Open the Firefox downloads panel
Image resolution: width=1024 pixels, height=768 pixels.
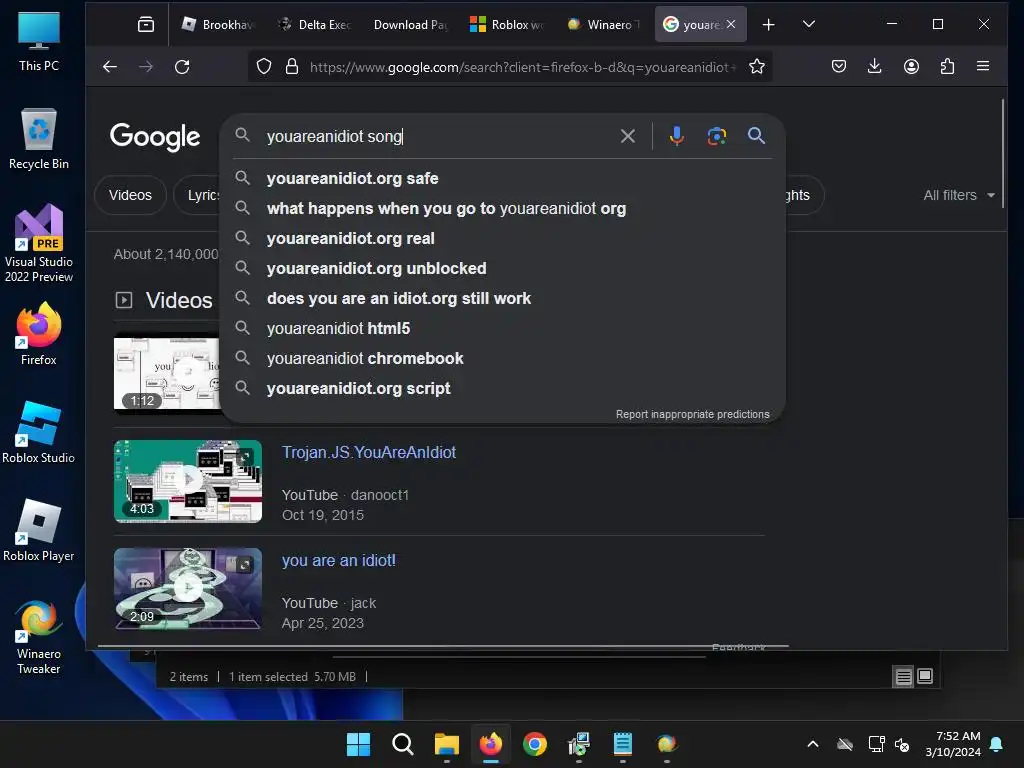coord(874,66)
